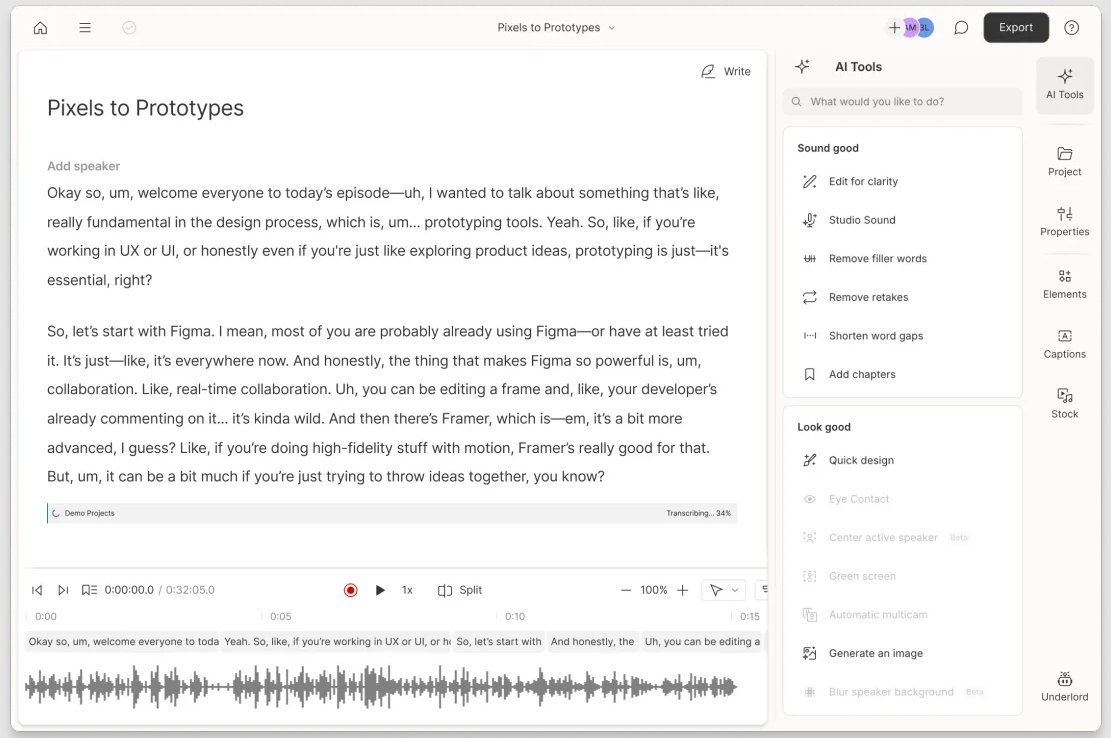1111x738 pixels.
Task: Open Underlord from the sidebar
Action: tap(1064, 685)
